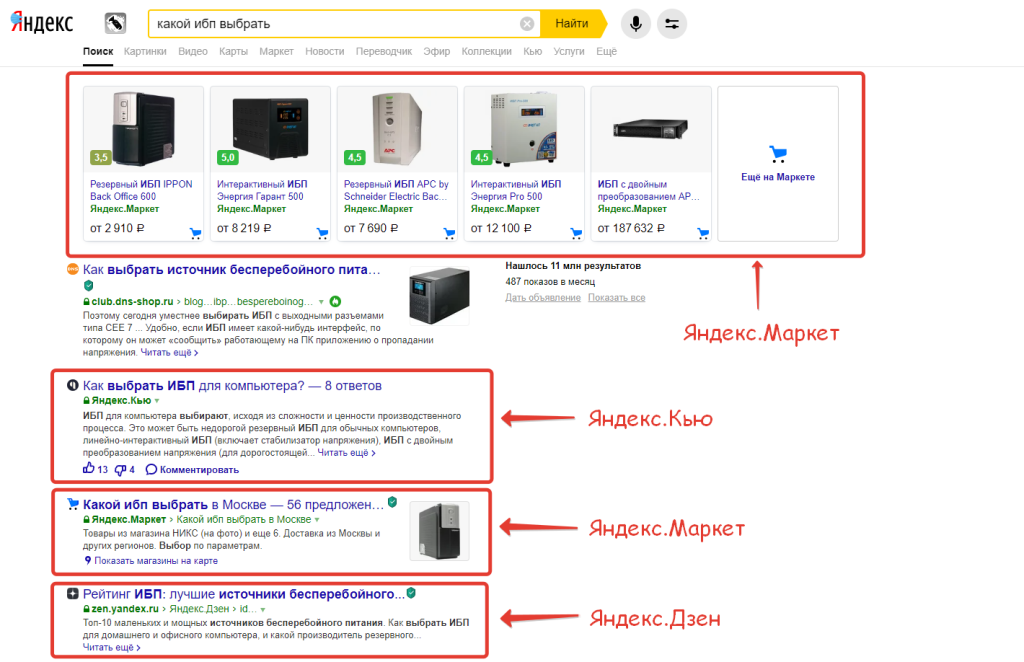Click the cart icon on the Энергия Pro 500 card

[575, 233]
